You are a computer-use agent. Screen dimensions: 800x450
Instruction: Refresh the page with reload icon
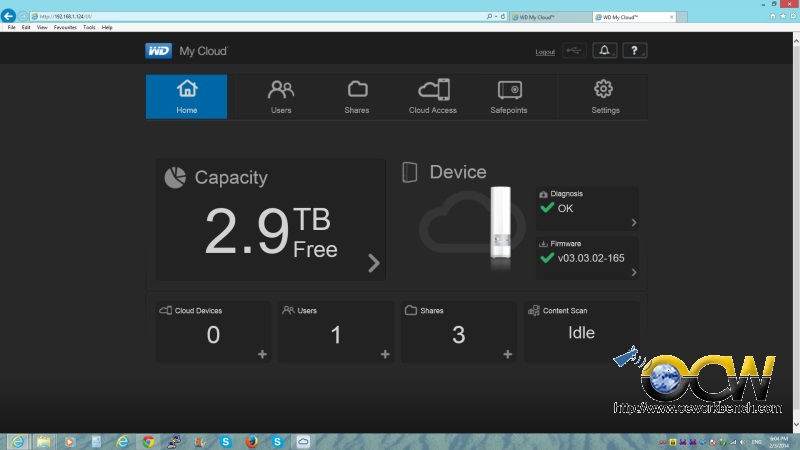tap(503, 16)
